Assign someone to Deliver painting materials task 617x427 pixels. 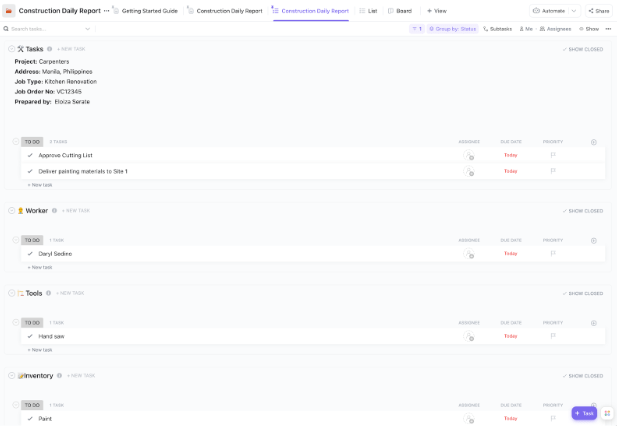tap(469, 171)
